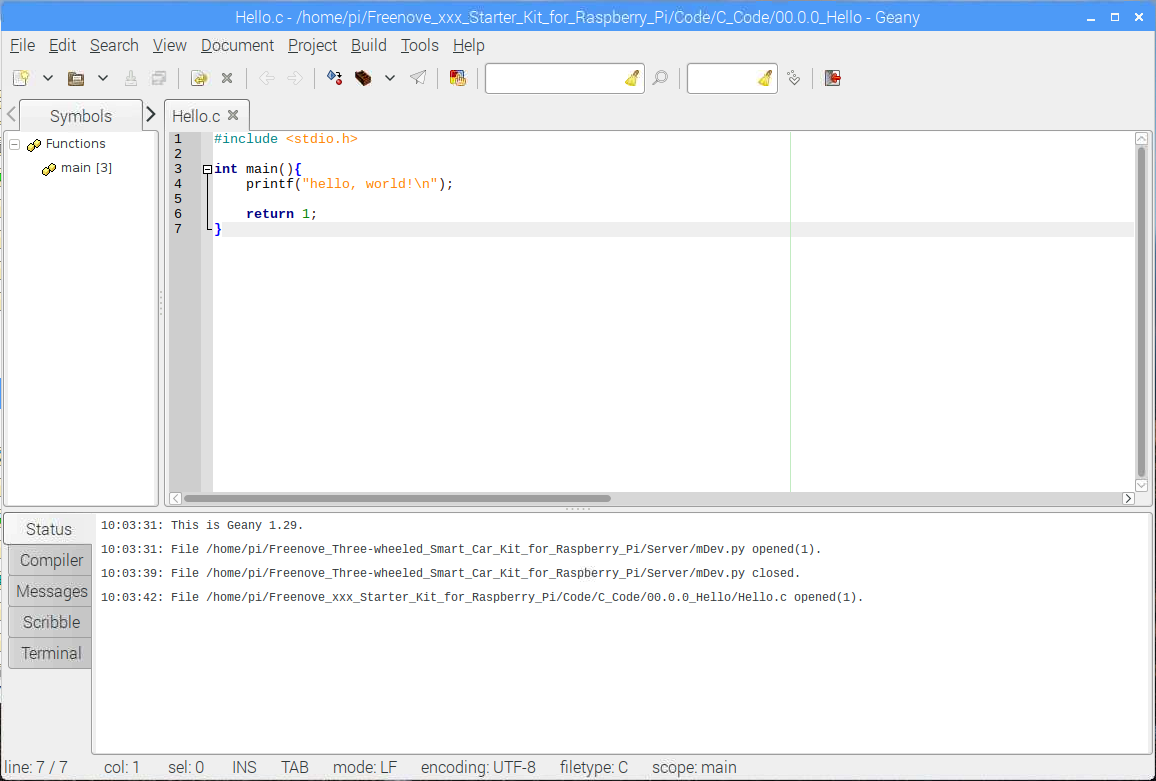Open the recent files dropdown arrow
The image size is (1156, 781).
pyautogui.click(x=102, y=78)
